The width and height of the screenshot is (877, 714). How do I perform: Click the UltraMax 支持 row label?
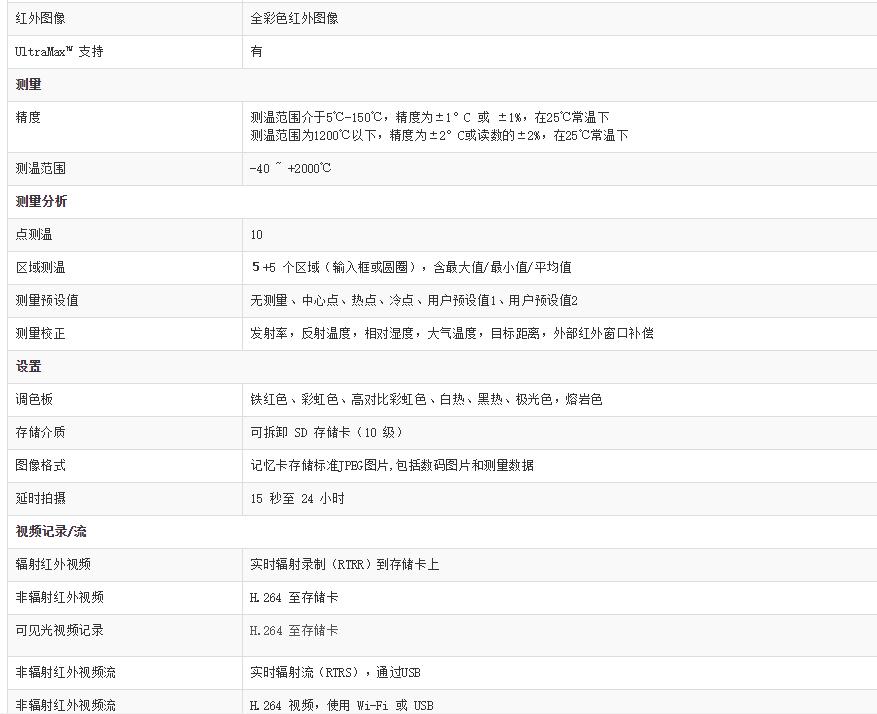pos(59,51)
